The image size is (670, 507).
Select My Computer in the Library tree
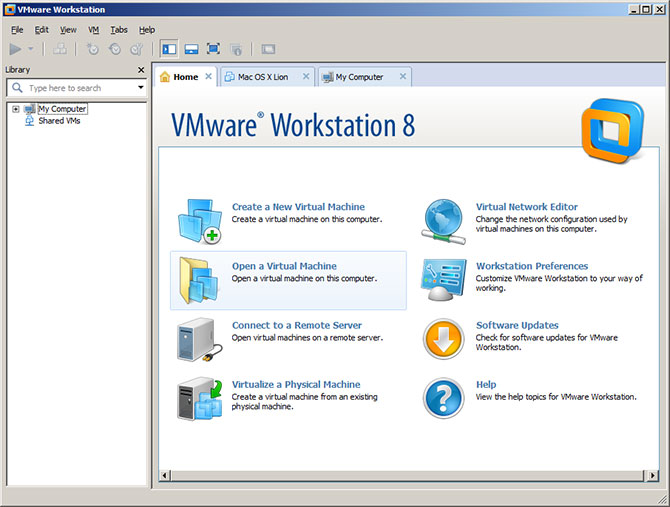click(62, 109)
